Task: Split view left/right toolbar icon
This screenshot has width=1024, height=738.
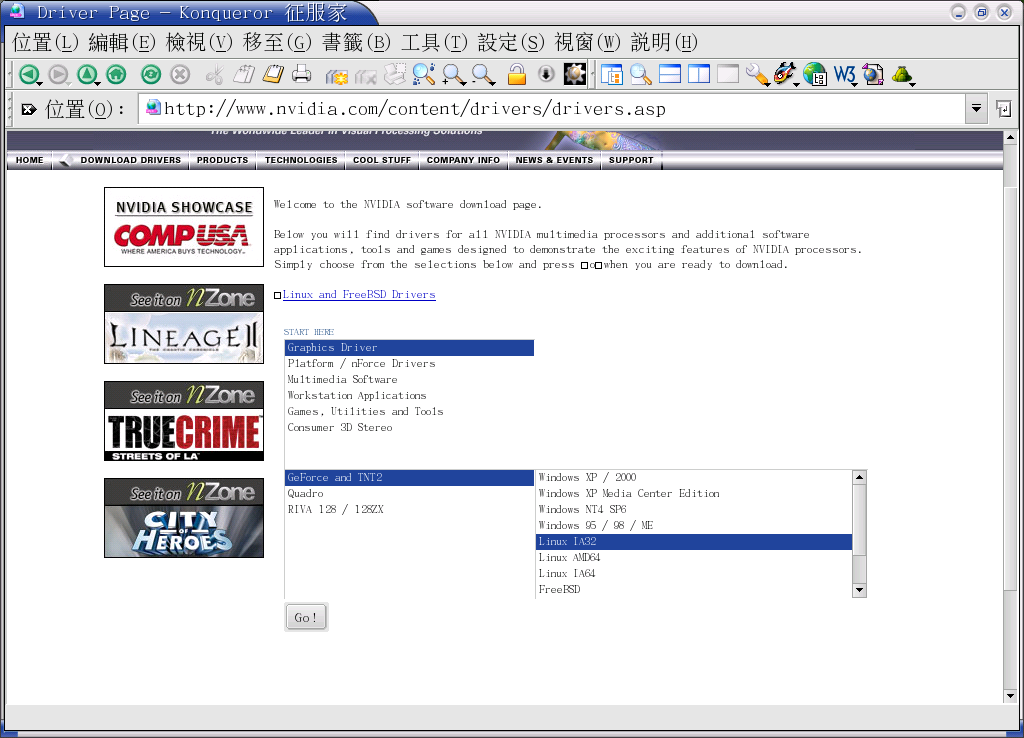Action: point(699,74)
